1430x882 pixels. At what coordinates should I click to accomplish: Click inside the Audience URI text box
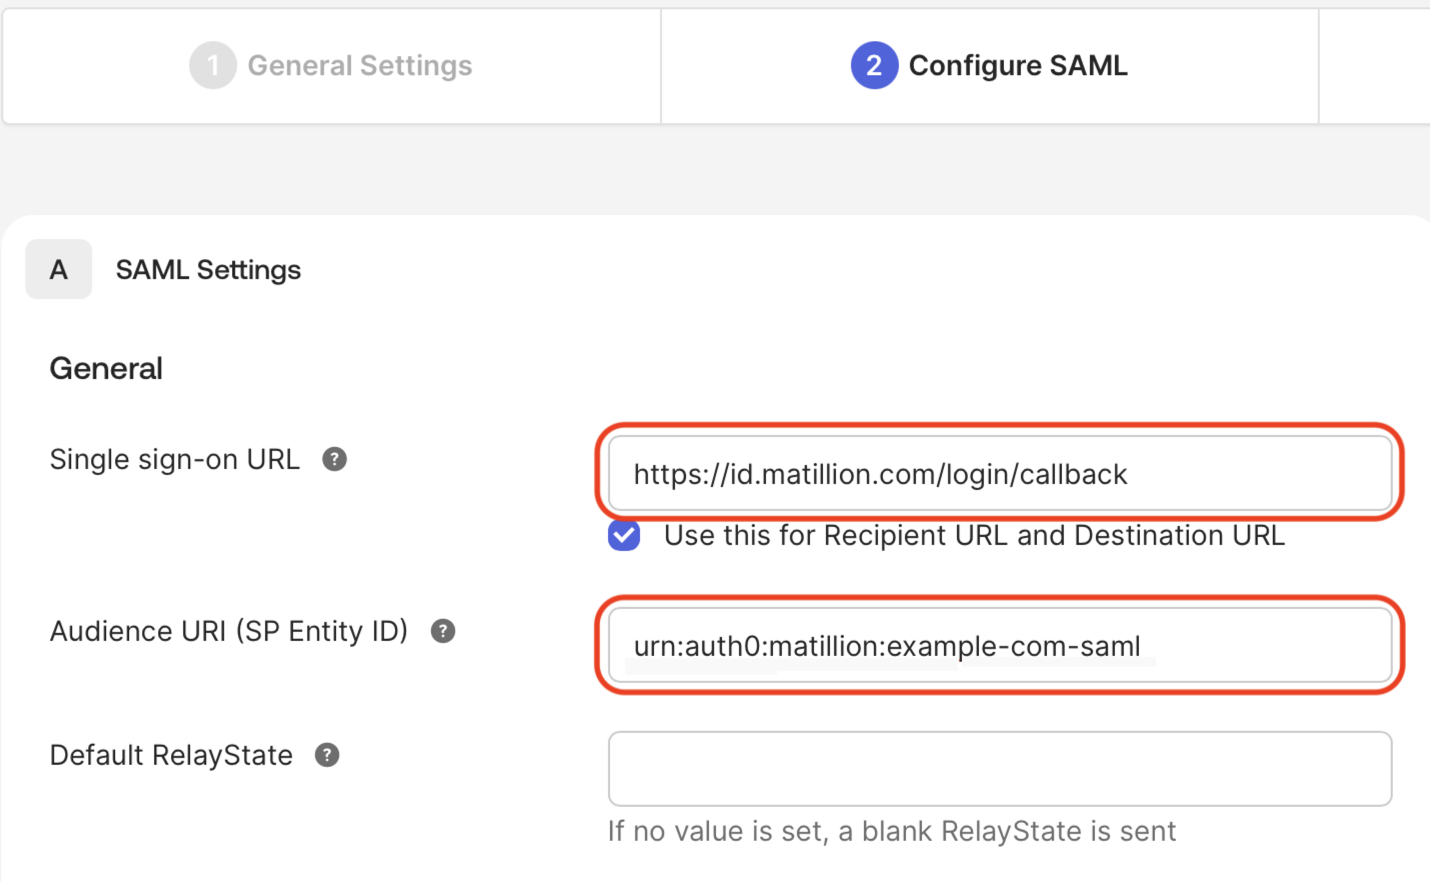point(1000,646)
